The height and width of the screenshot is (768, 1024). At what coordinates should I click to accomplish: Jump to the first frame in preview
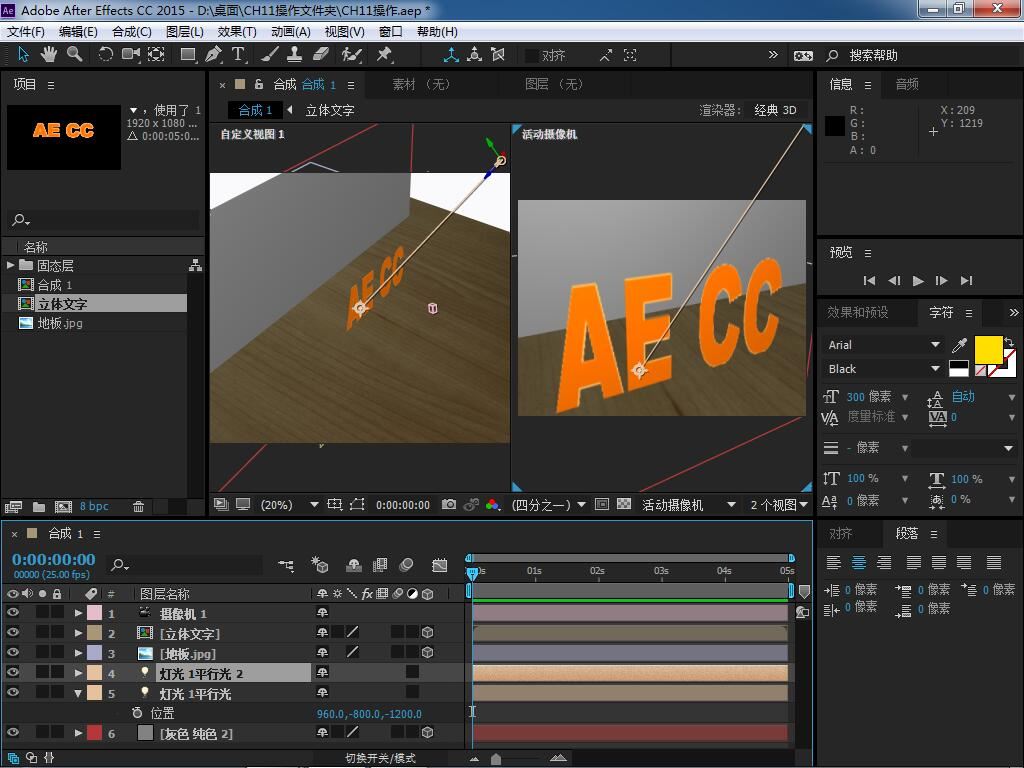tap(869, 281)
